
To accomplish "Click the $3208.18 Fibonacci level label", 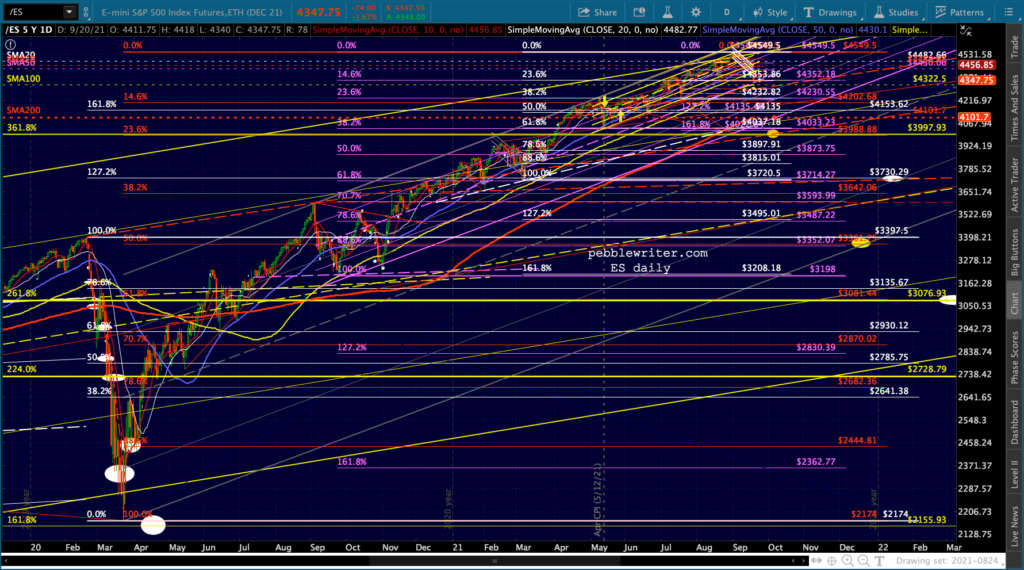I will tap(761, 268).
